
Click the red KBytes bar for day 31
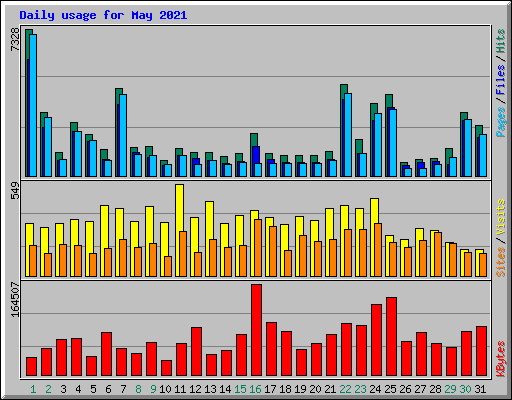[481, 351]
